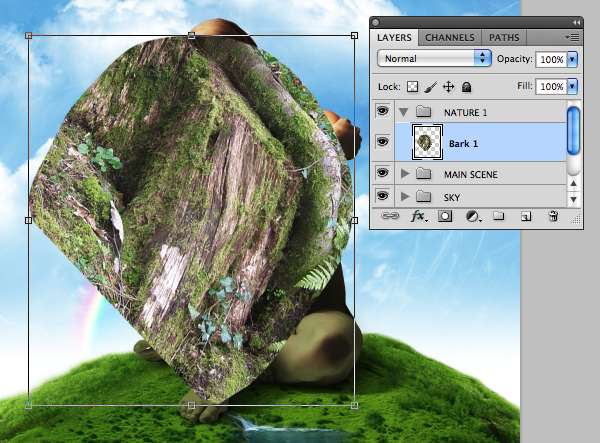Screen dimensions: 600x443
Task: Click the SKY folder icon
Action: coord(423,197)
